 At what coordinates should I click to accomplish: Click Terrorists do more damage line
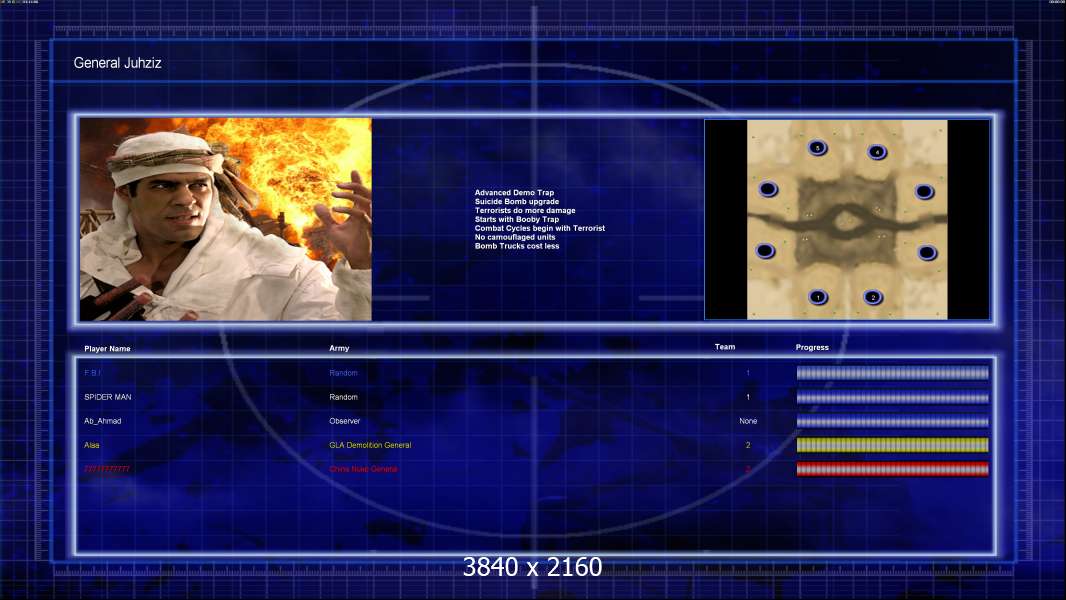525,211
